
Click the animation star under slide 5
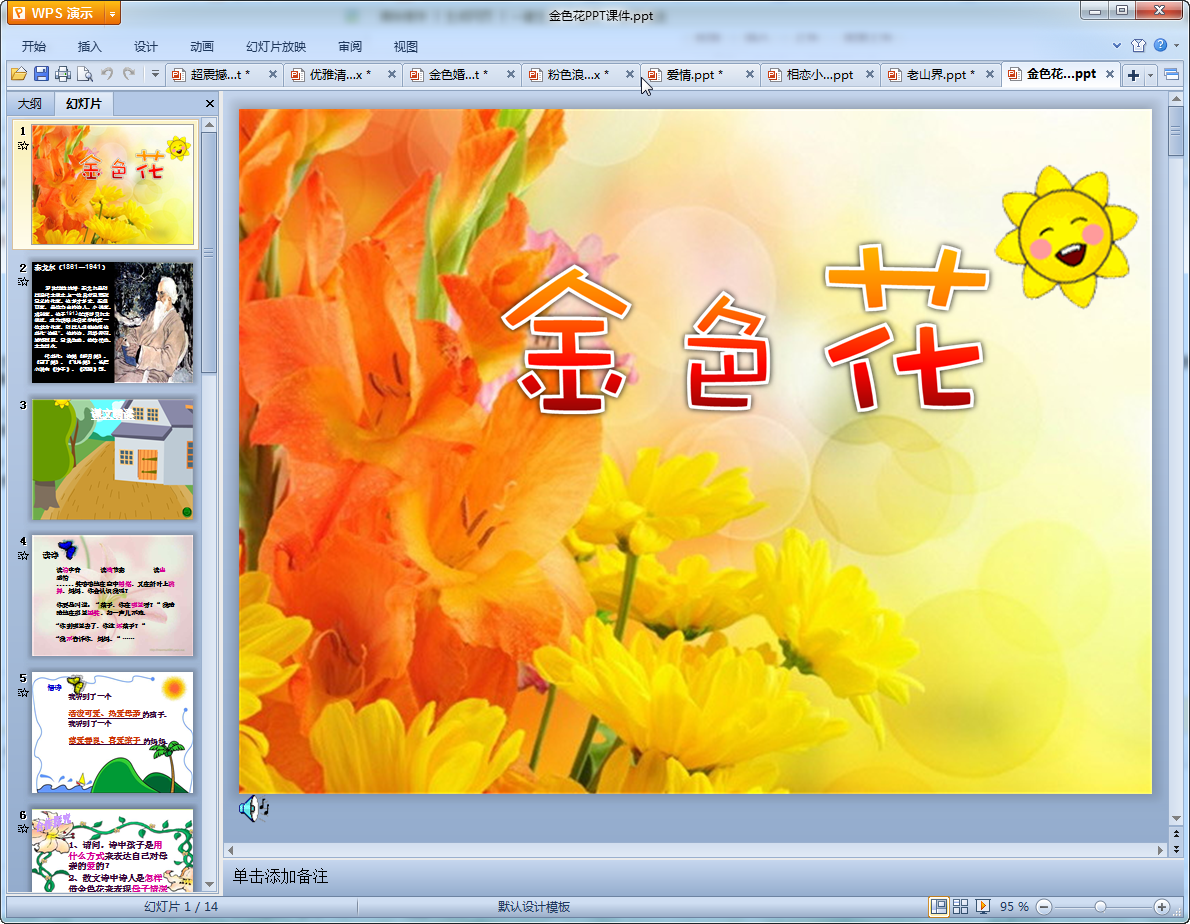[x=23, y=693]
